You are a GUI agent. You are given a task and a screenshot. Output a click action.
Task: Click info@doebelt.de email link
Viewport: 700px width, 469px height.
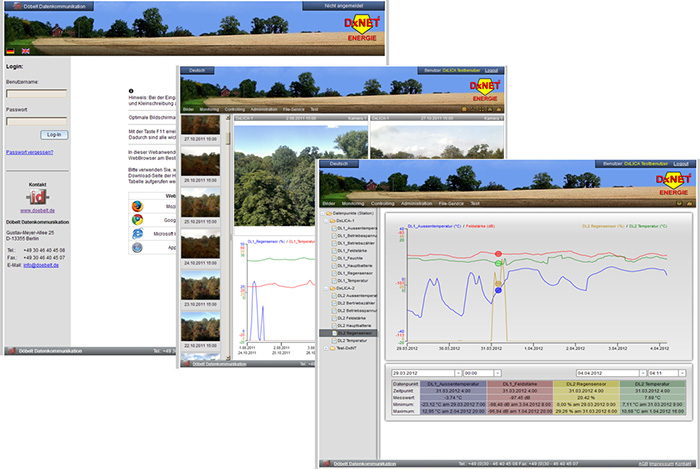tap(41, 265)
